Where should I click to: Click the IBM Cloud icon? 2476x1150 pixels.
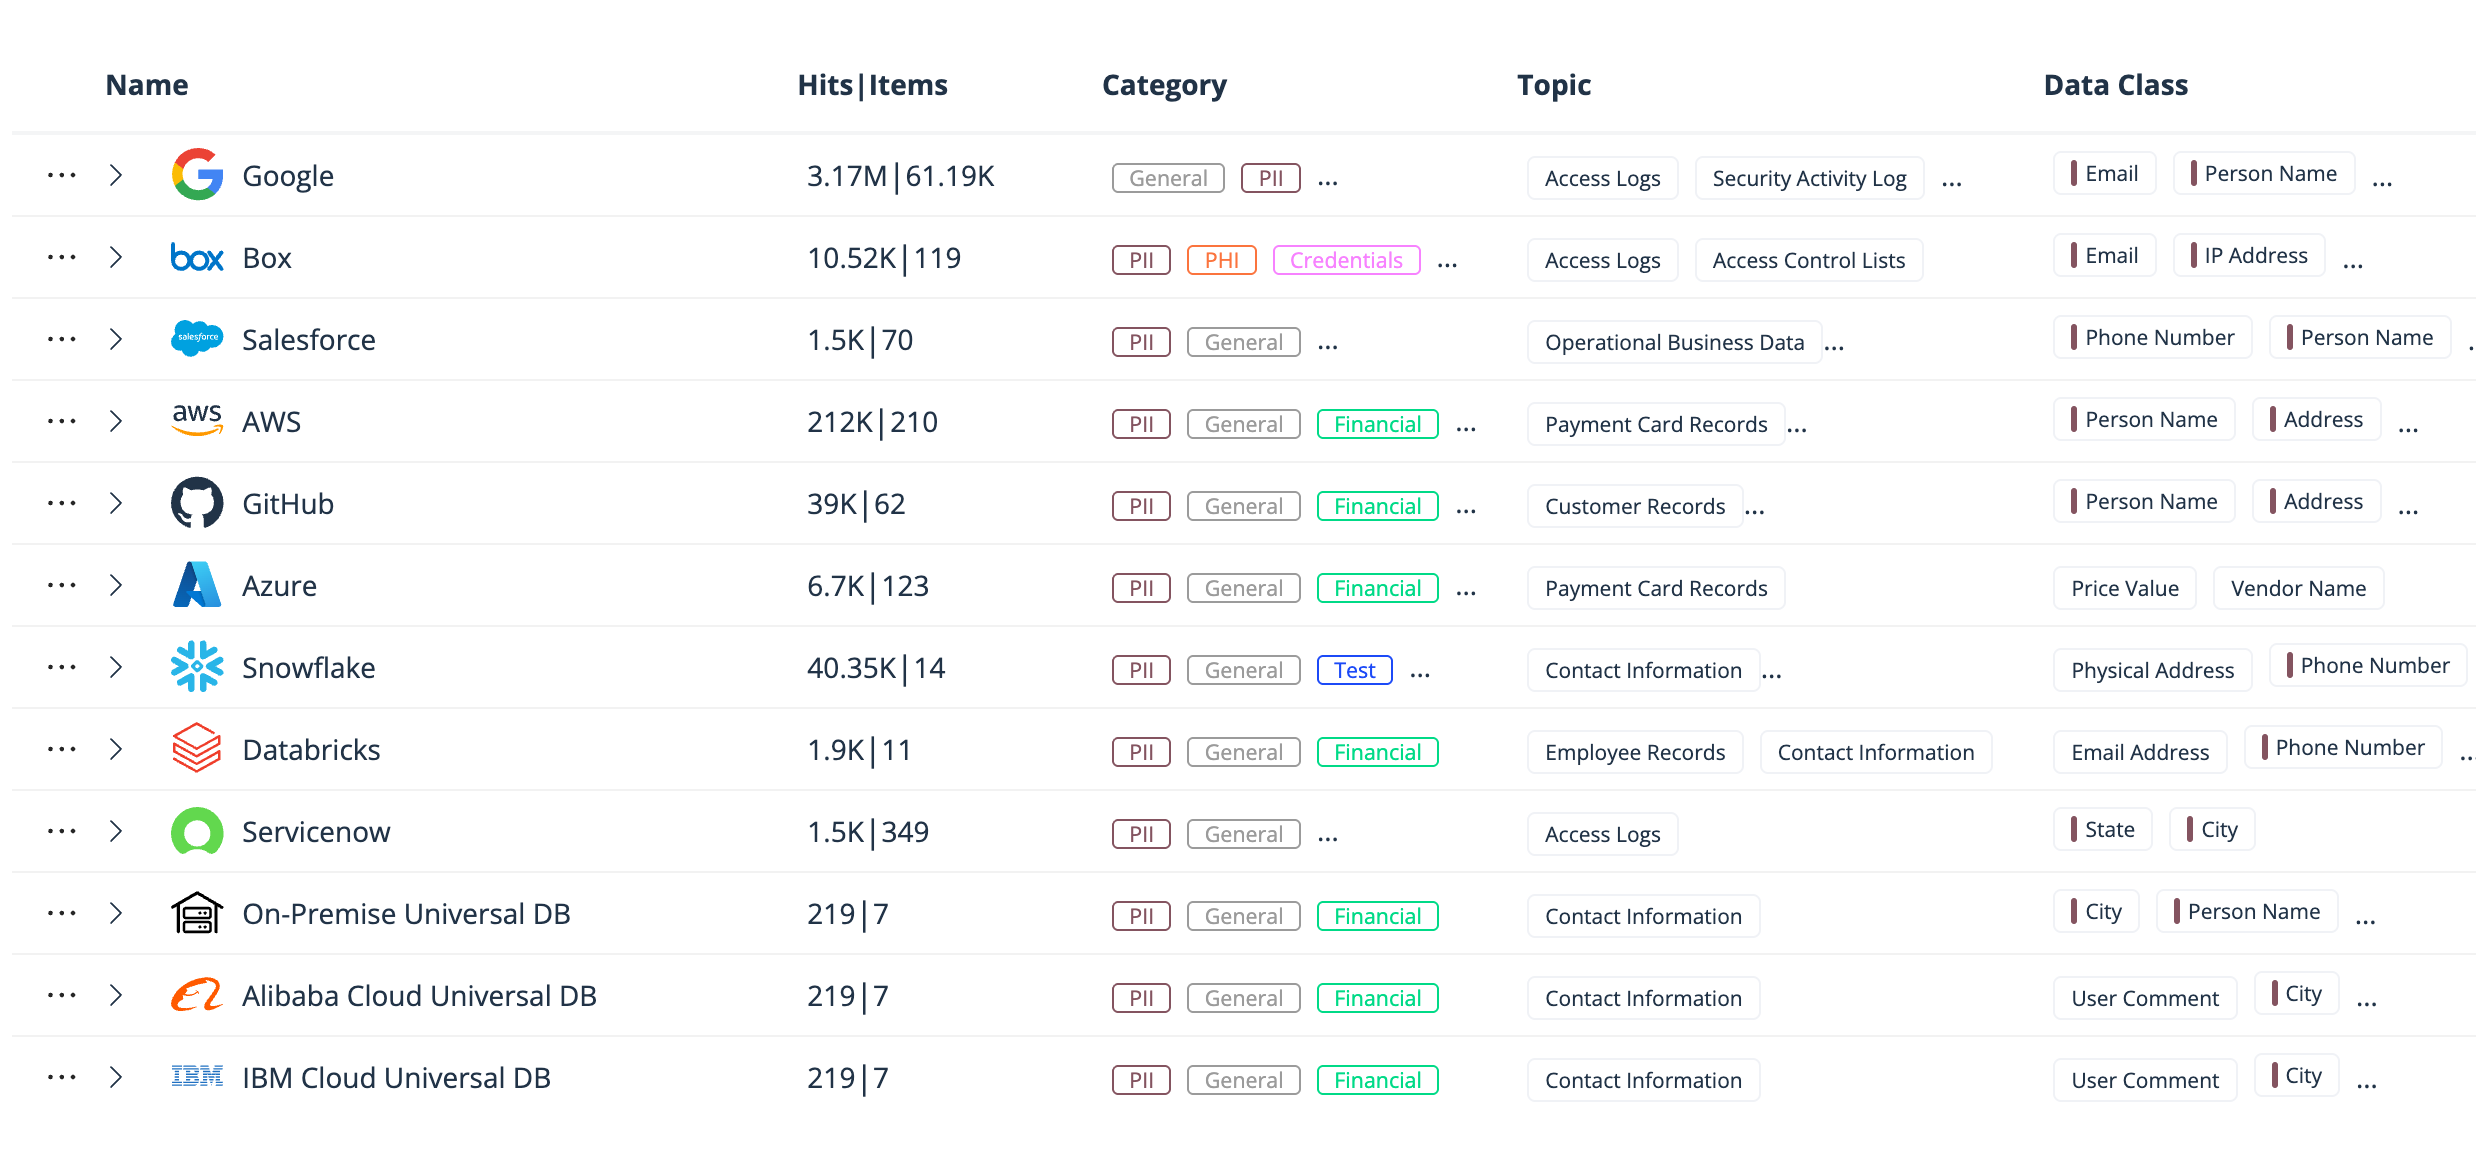pyautogui.click(x=196, y=1076)
